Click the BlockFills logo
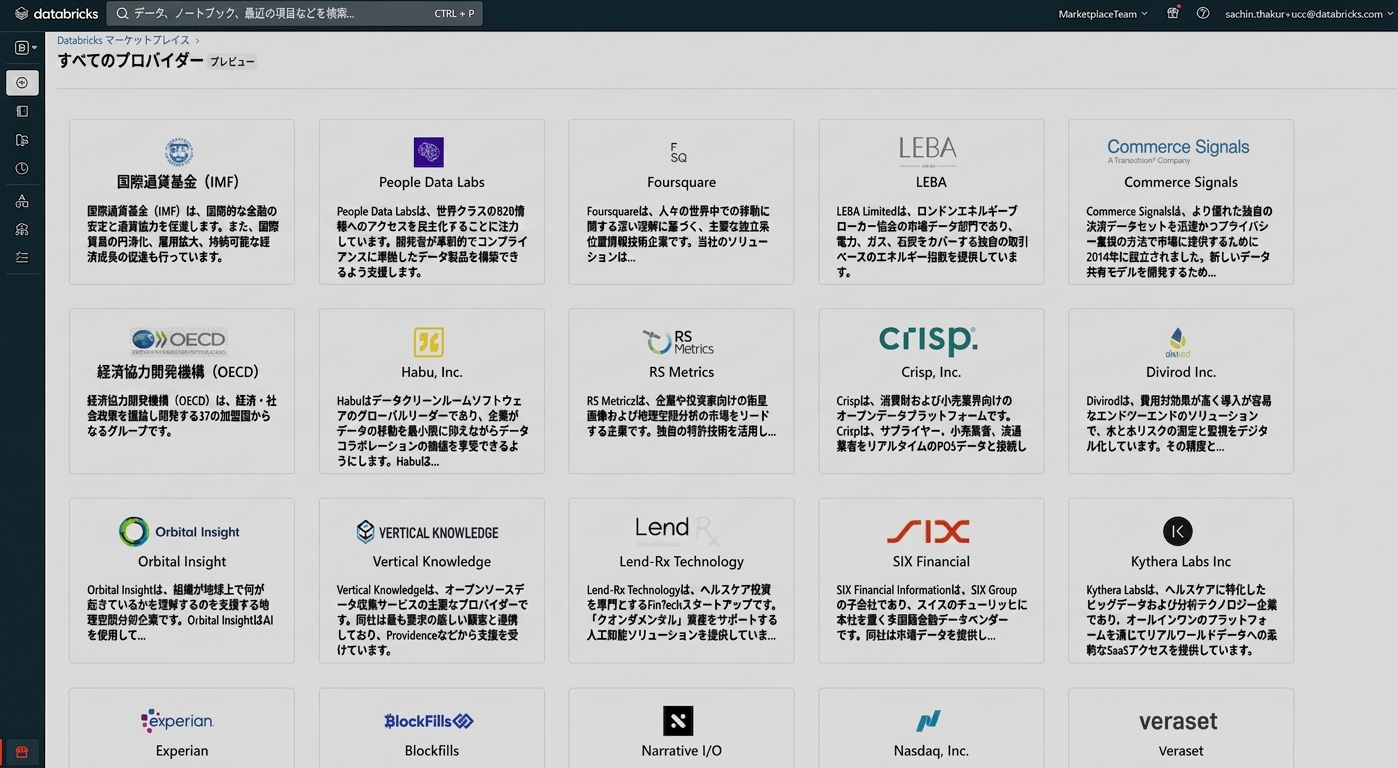The image size is (1398, 768). [x=429, y=721]
